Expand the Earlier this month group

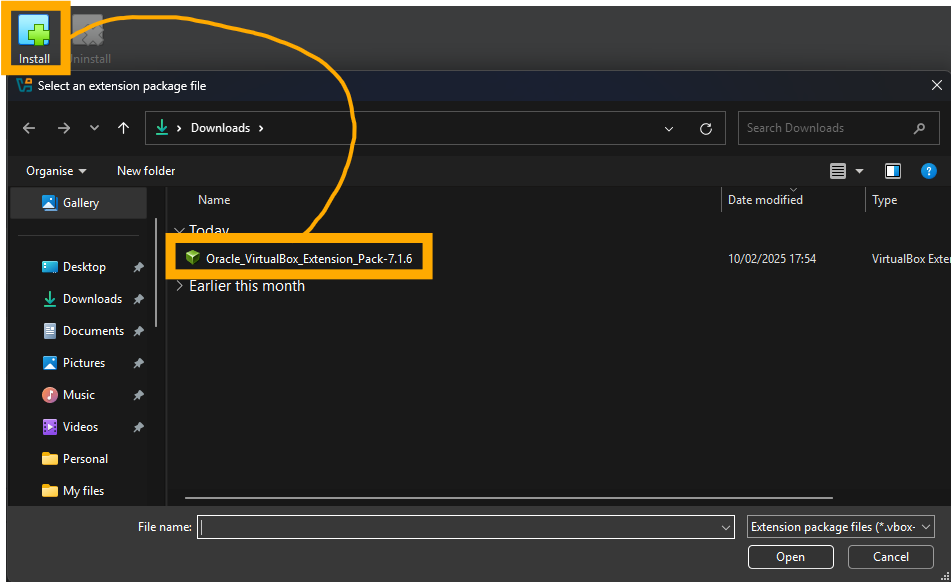pos(179,285)
